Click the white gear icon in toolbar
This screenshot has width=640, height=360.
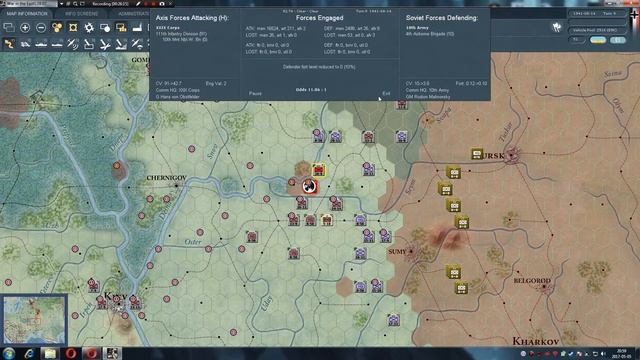[x=89, y=28]
